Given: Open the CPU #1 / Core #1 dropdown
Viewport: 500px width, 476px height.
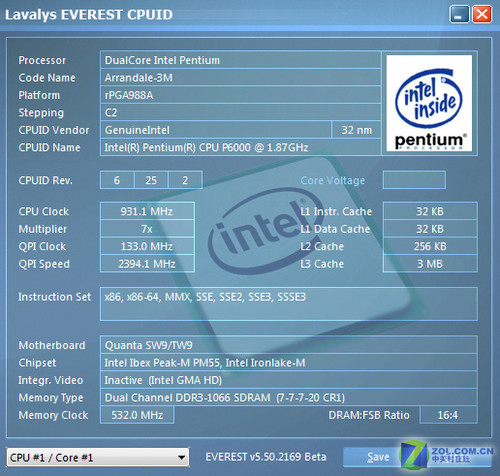Looking at the screenshot, I should pos(98,457).
